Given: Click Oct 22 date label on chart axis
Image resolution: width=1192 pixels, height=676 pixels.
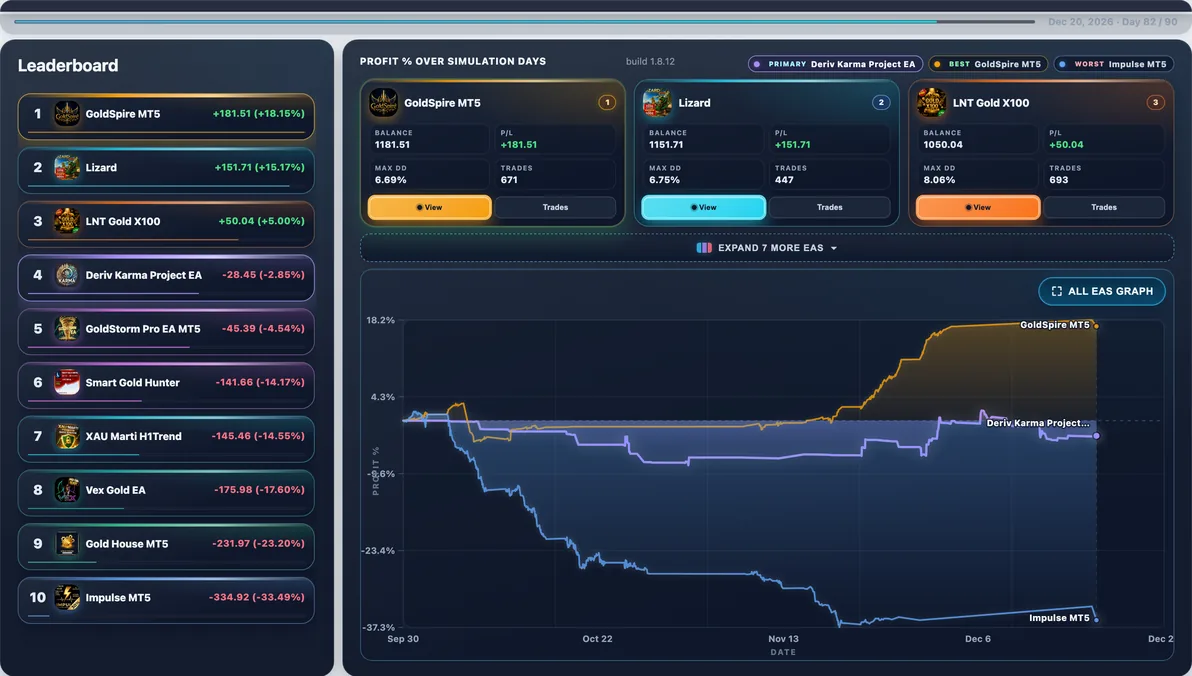Looking at the screenshot, I should [x=598, y=639].
